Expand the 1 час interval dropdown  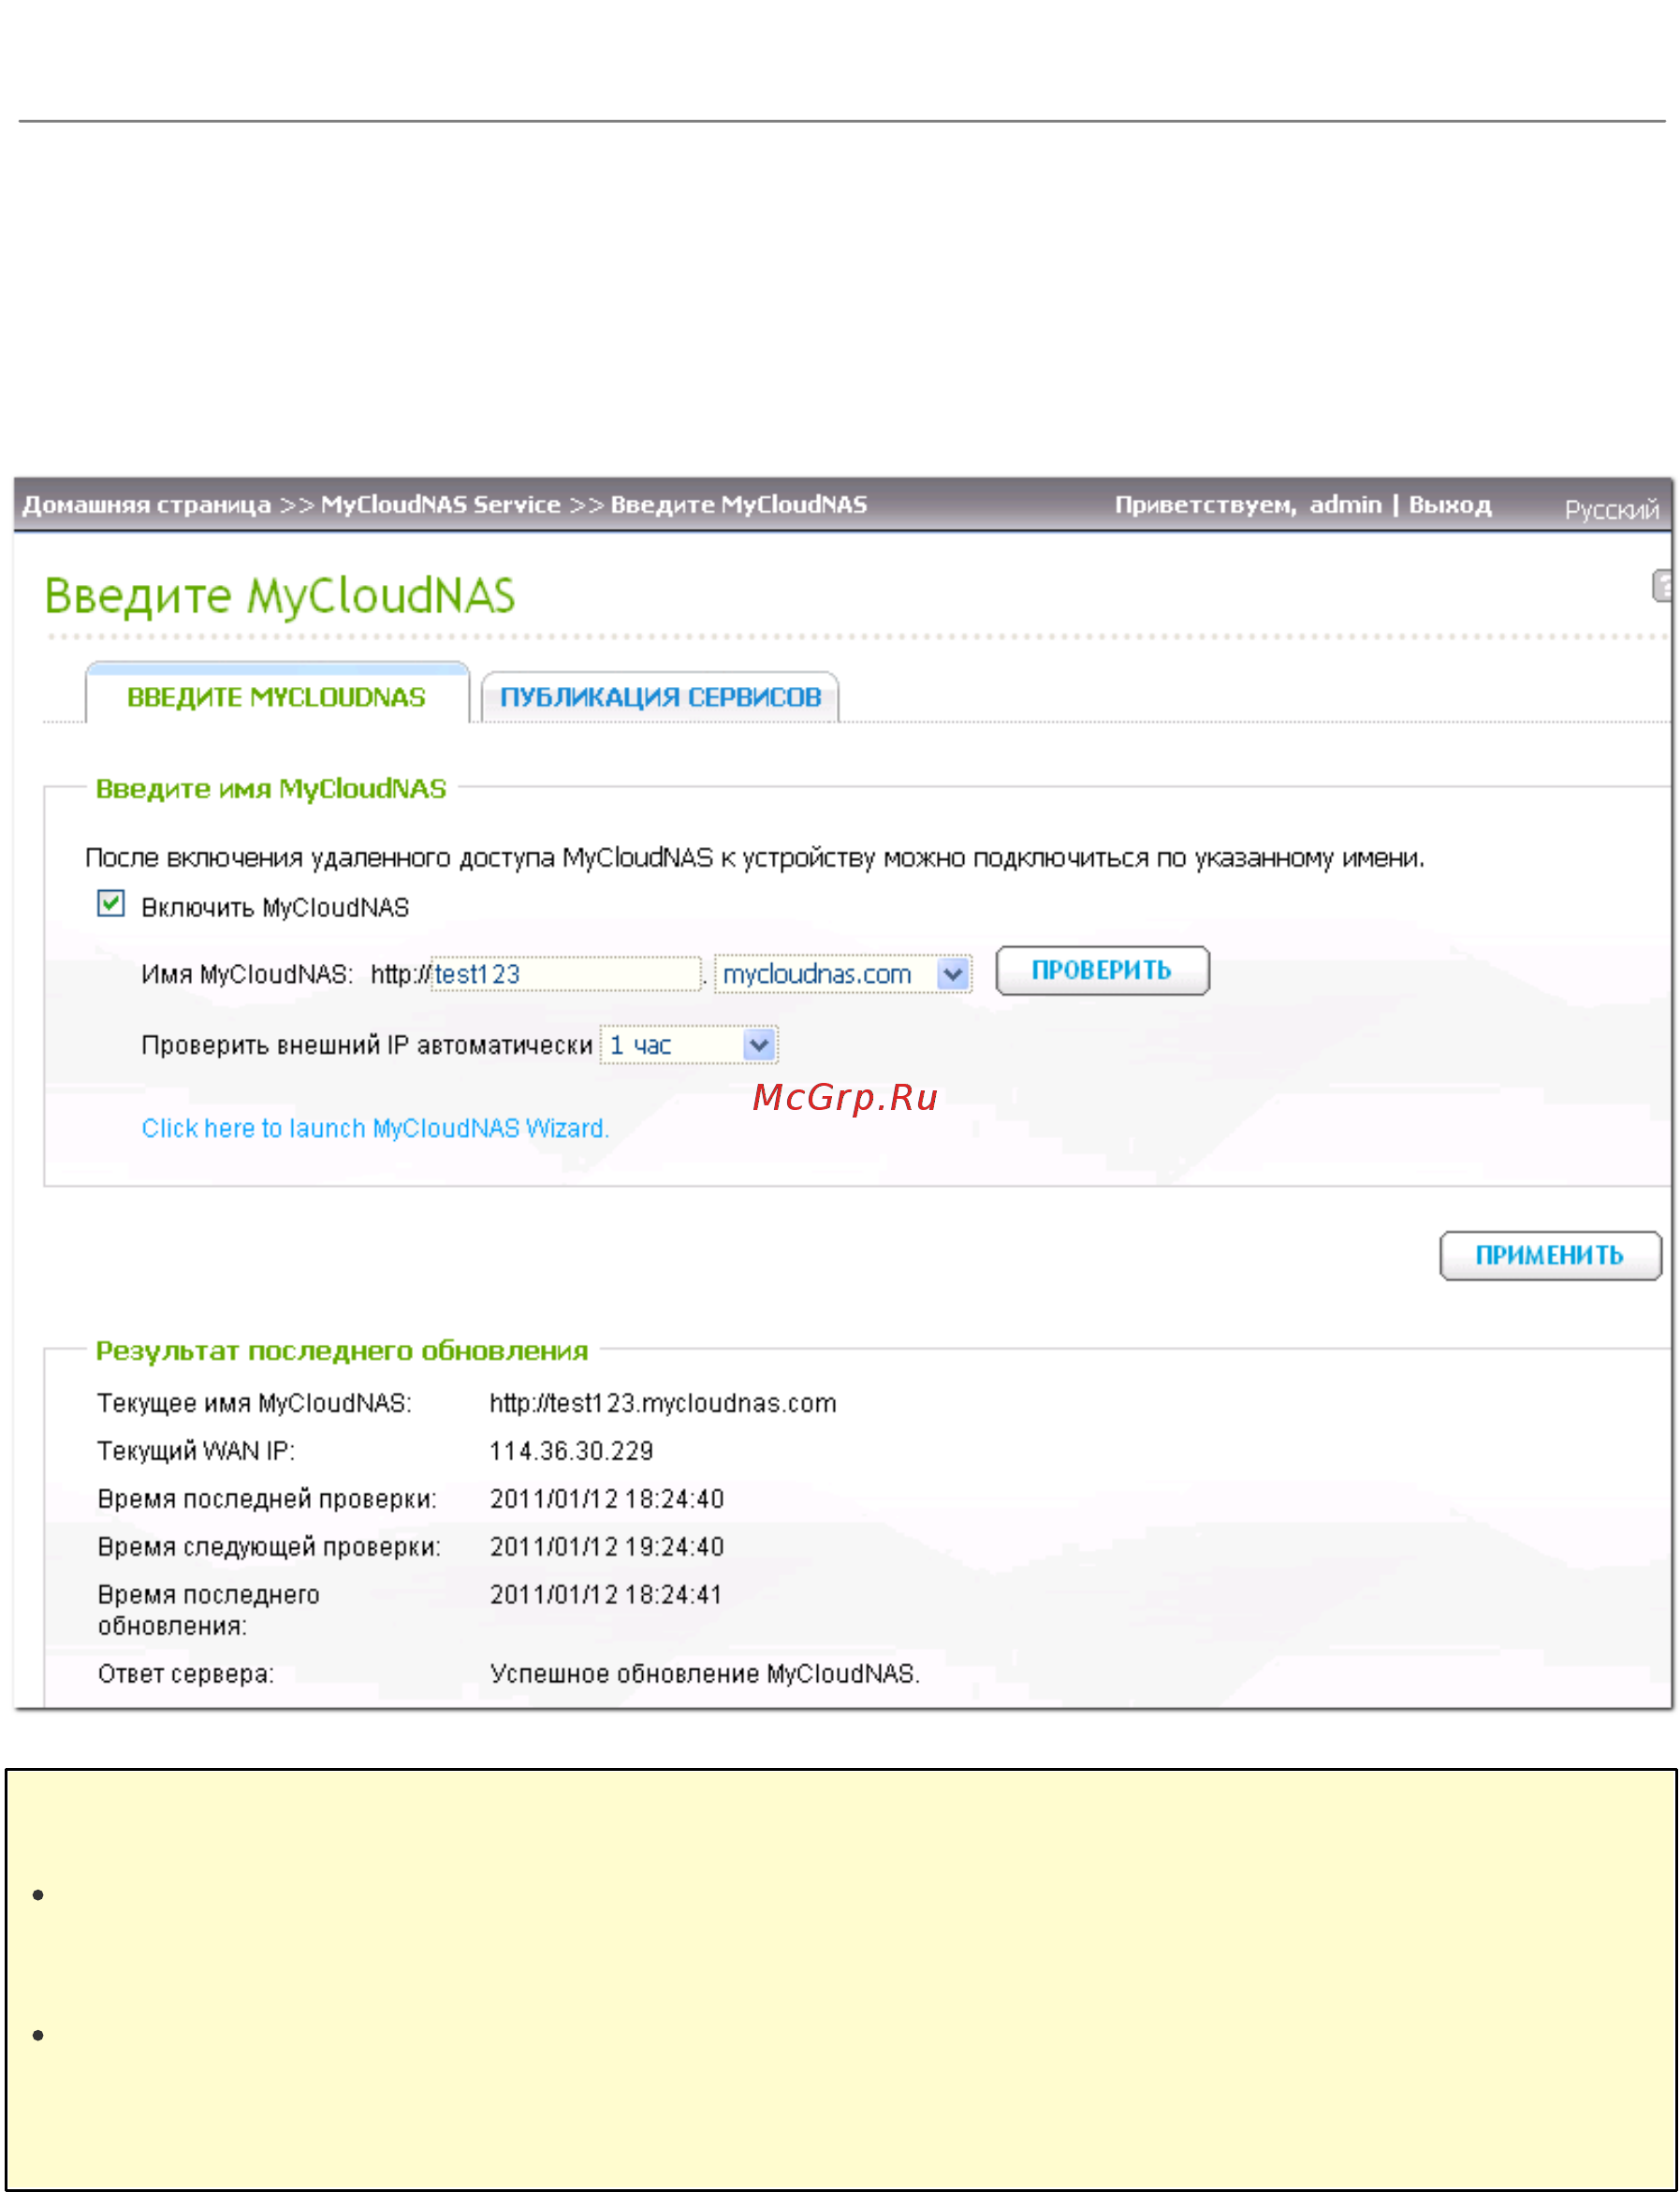[688, 1046]
